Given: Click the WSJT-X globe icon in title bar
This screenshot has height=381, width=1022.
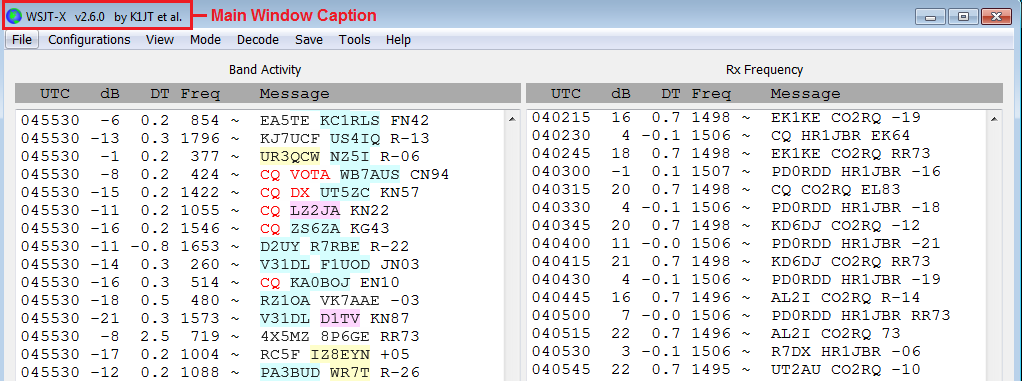Looking at the screenshot, I should (x=14, y=15).
